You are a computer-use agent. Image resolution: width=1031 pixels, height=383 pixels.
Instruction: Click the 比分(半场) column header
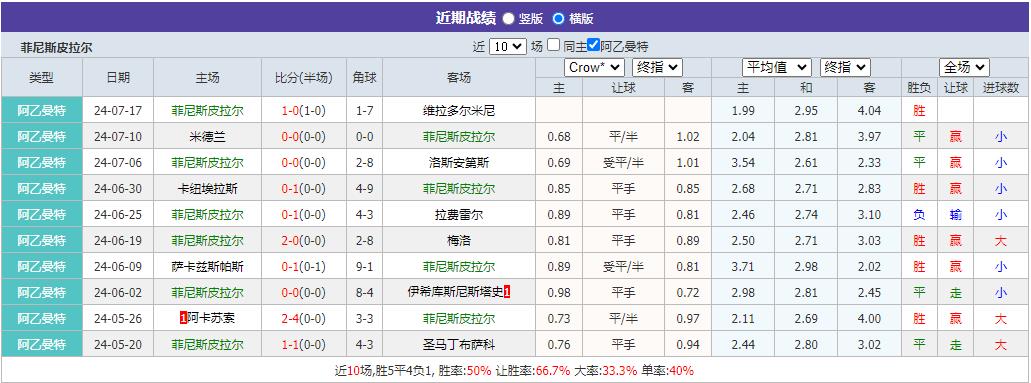[304, 78]
